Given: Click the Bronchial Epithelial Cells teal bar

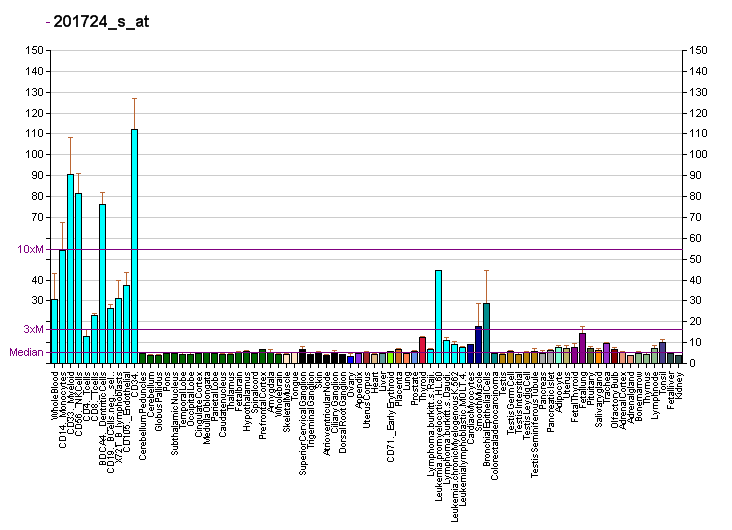Looking at the screenshot, I should [486, 333].
